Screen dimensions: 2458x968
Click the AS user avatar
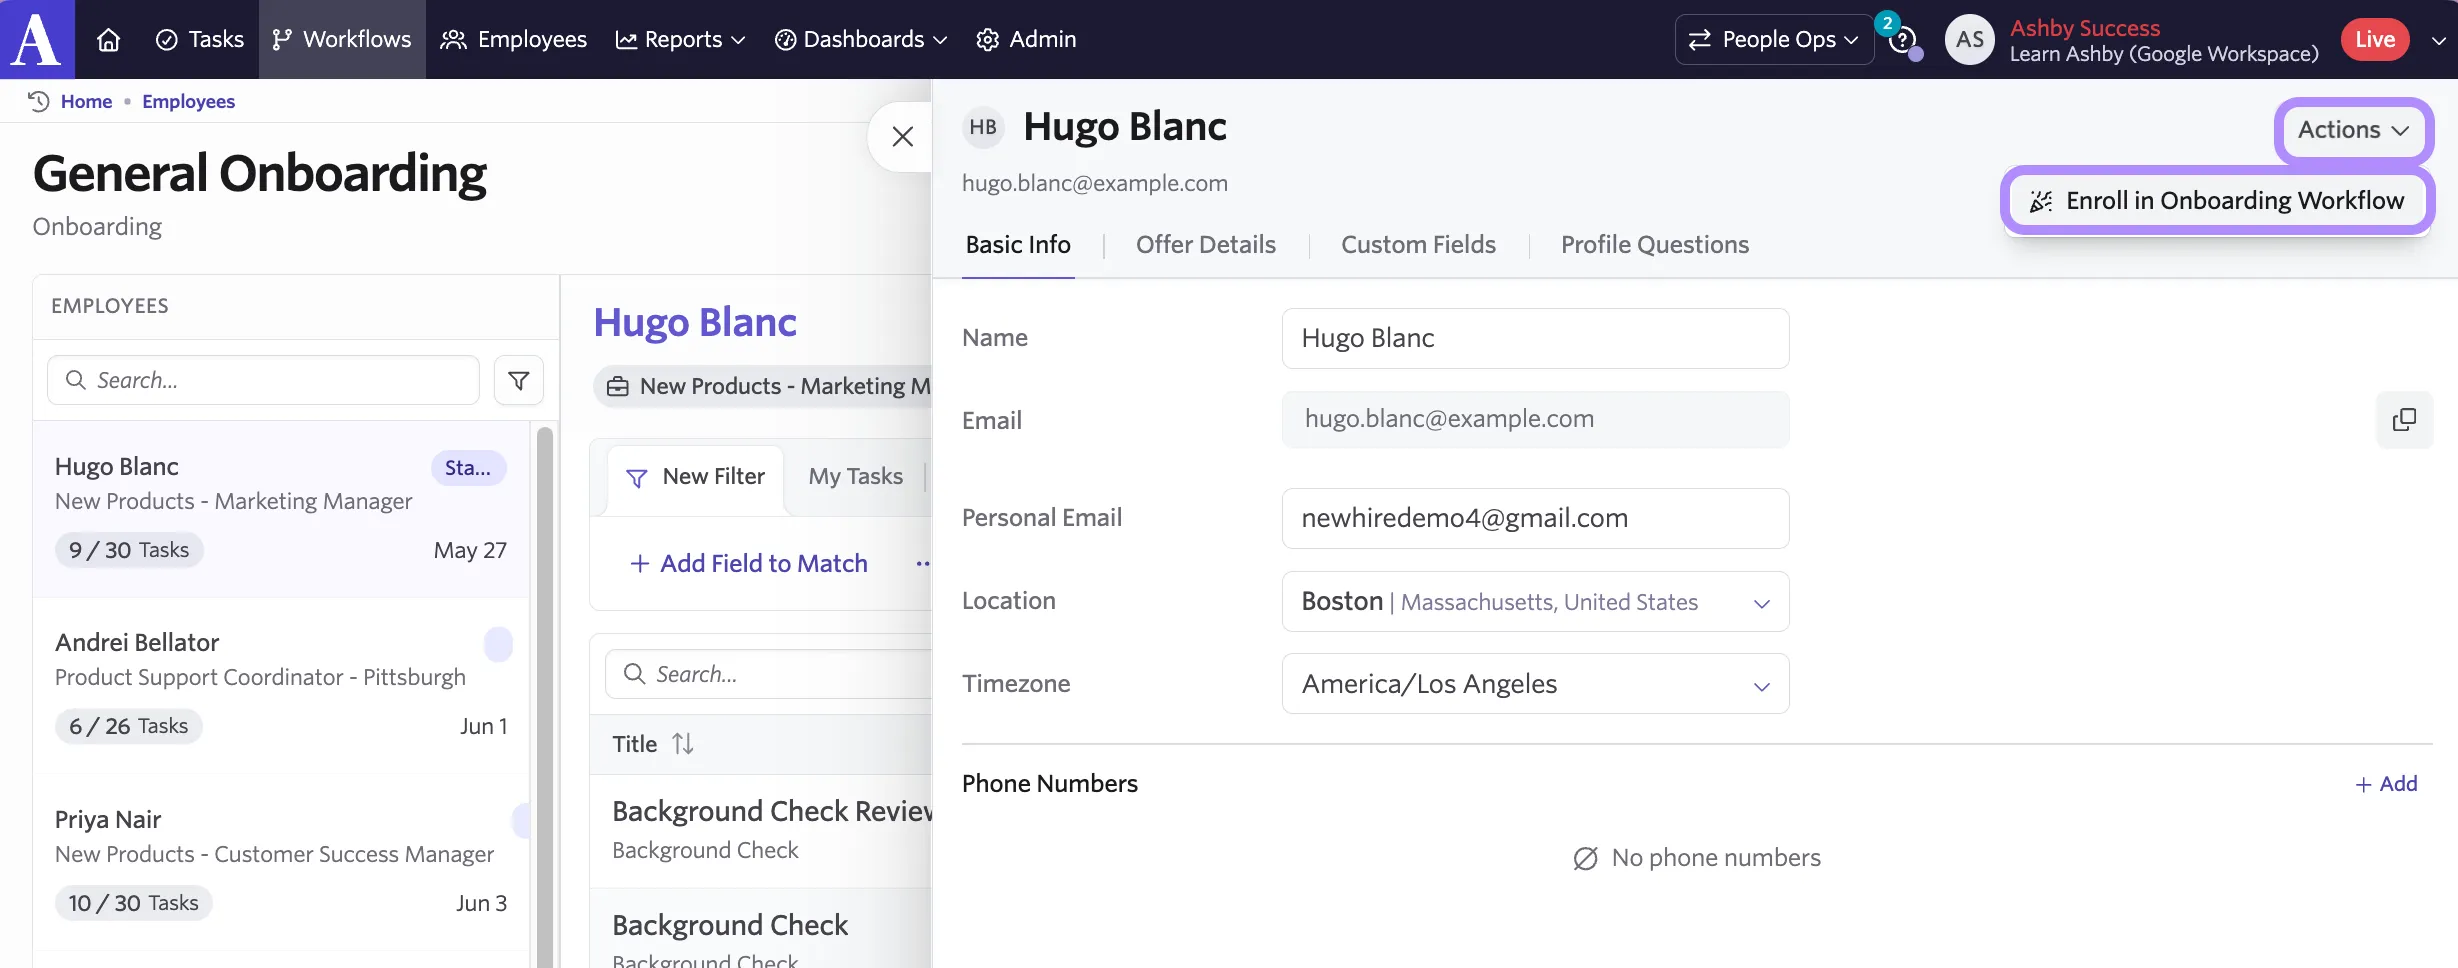1969,40
